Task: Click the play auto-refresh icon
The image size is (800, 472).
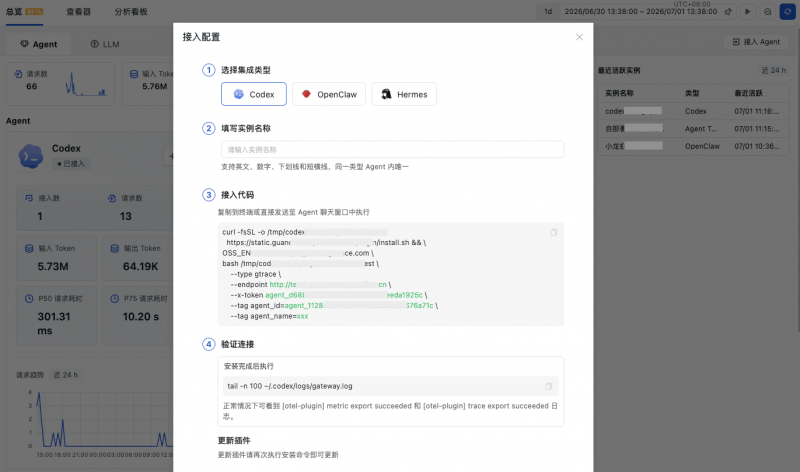Action: click(x=747, y=11)
